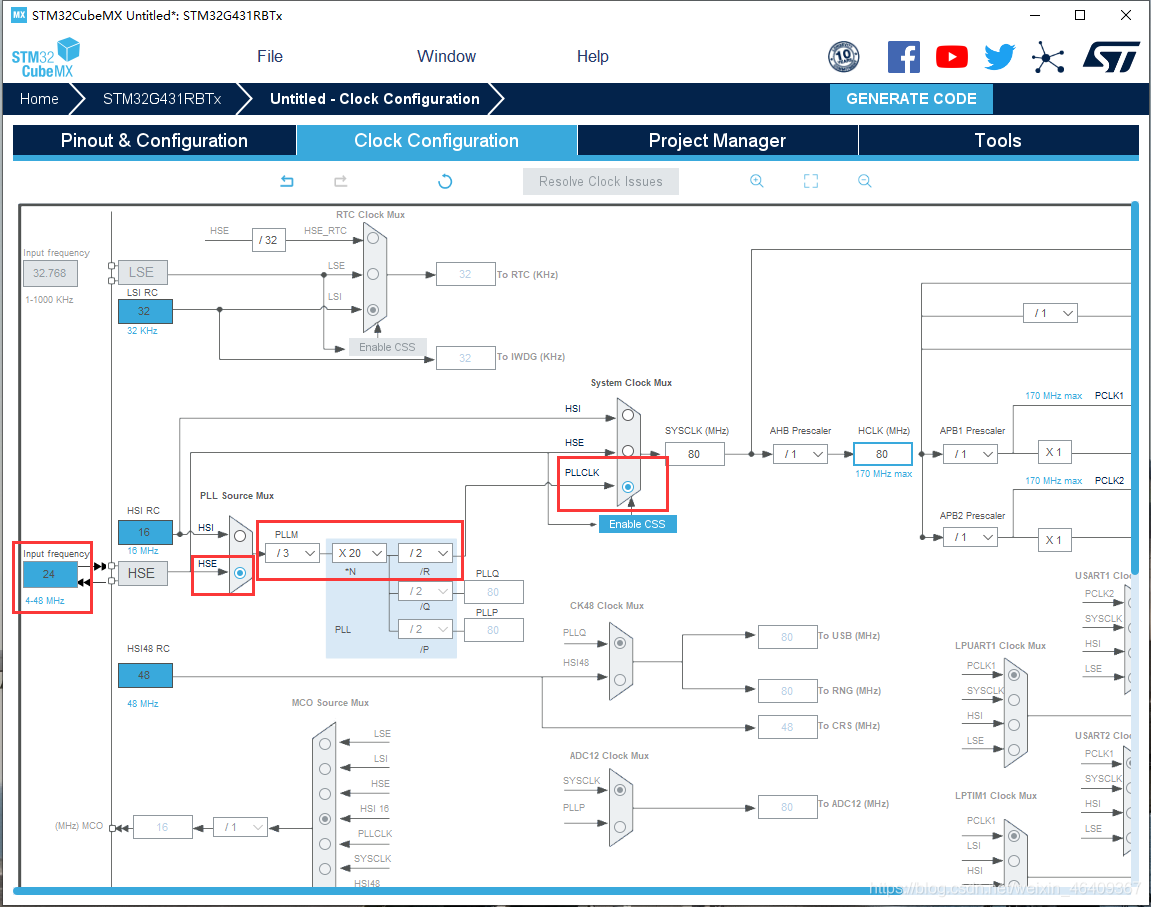Select HSI in the System Clock Mux
The height and width of the screenshot is (907, 1151).
[x=628, y=415]
